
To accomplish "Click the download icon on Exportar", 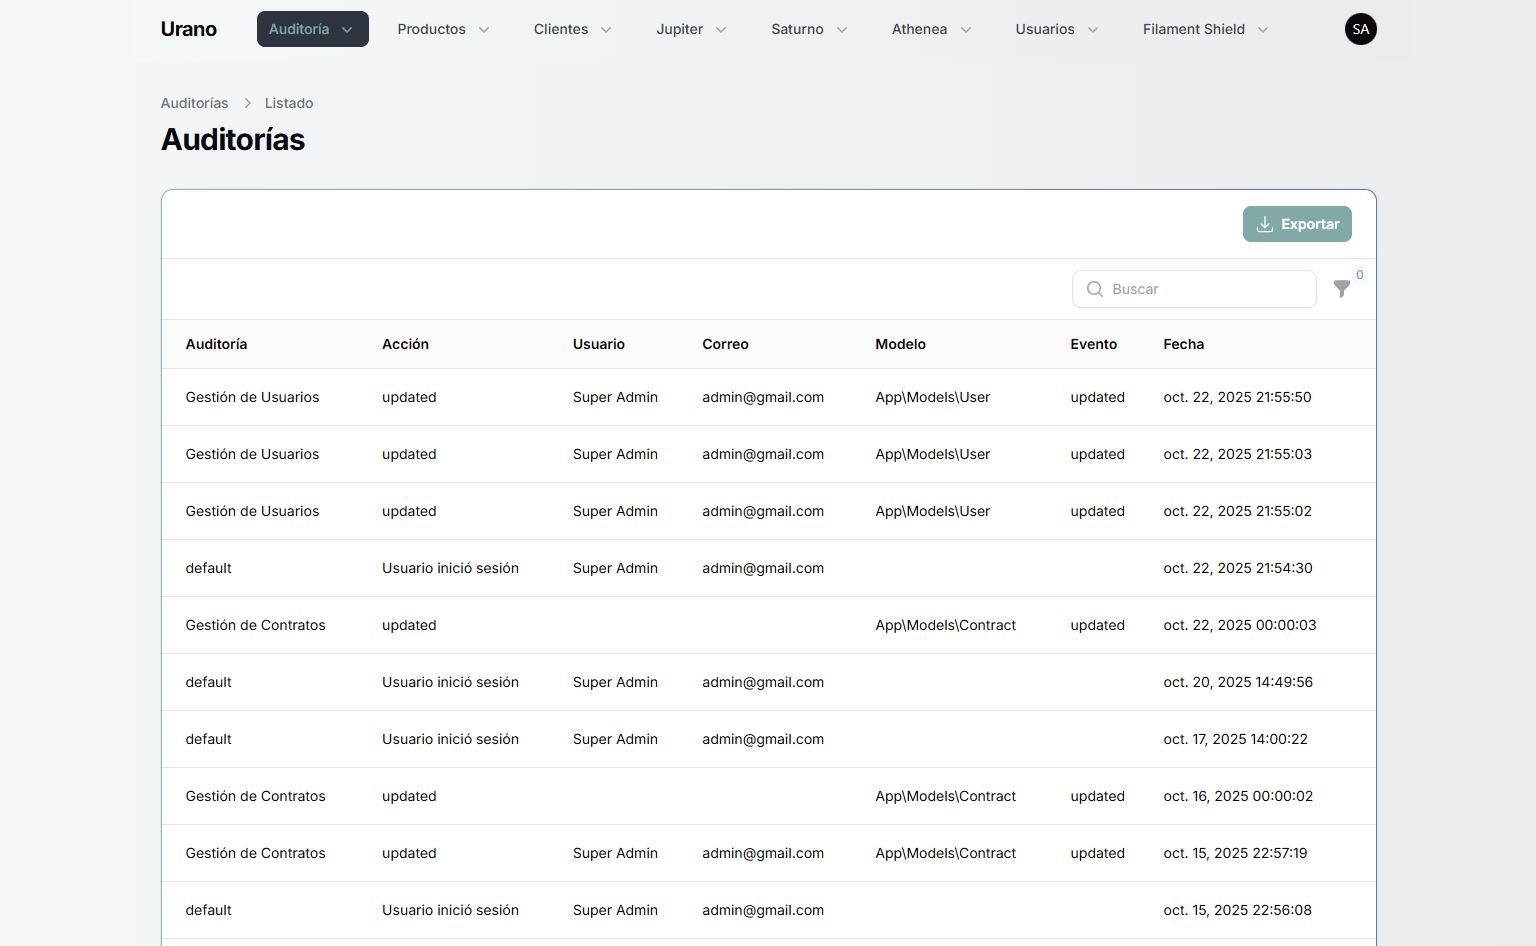I will pos(1265,224).
